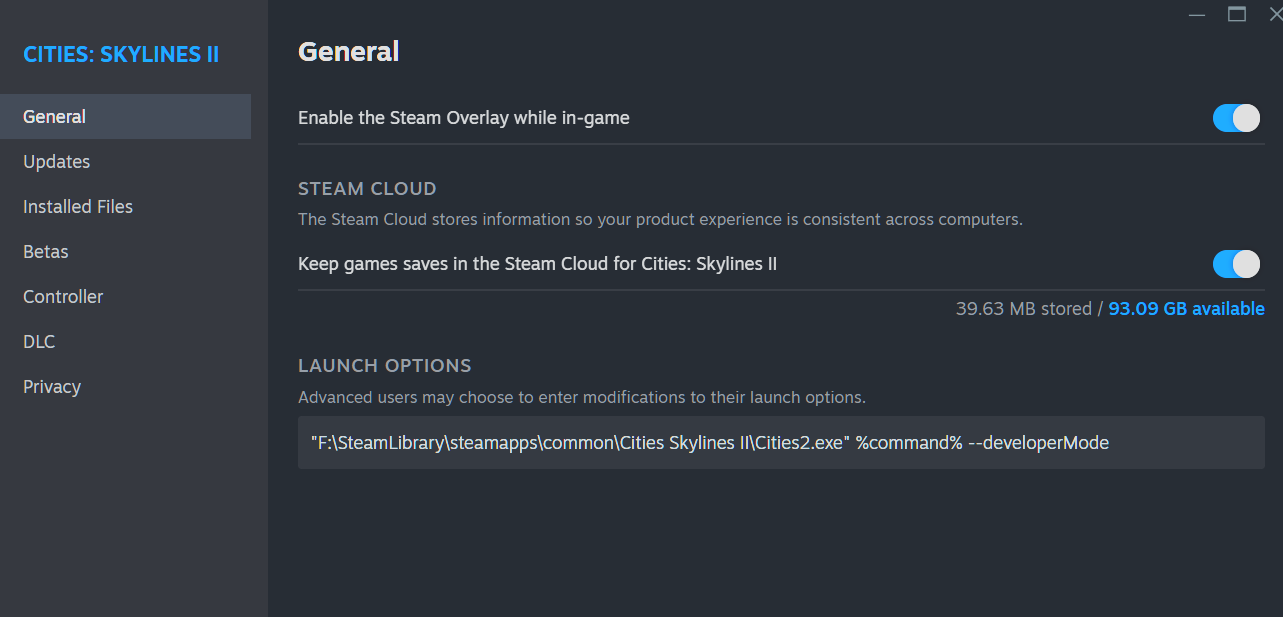The height and width of the screenshot is (617, 1283).
Task: Turn off Steam Cloud saves for Cities: Skylines II
Action: point(1235,264)
